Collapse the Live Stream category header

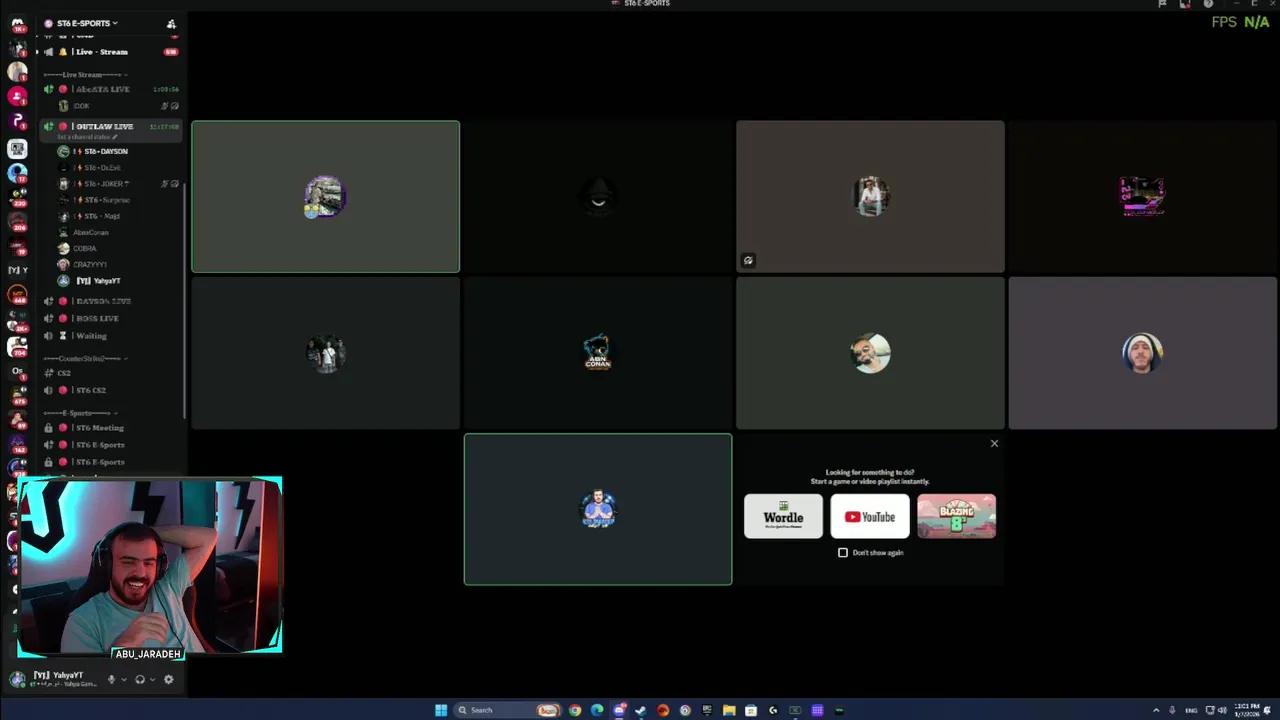(83, 75)
